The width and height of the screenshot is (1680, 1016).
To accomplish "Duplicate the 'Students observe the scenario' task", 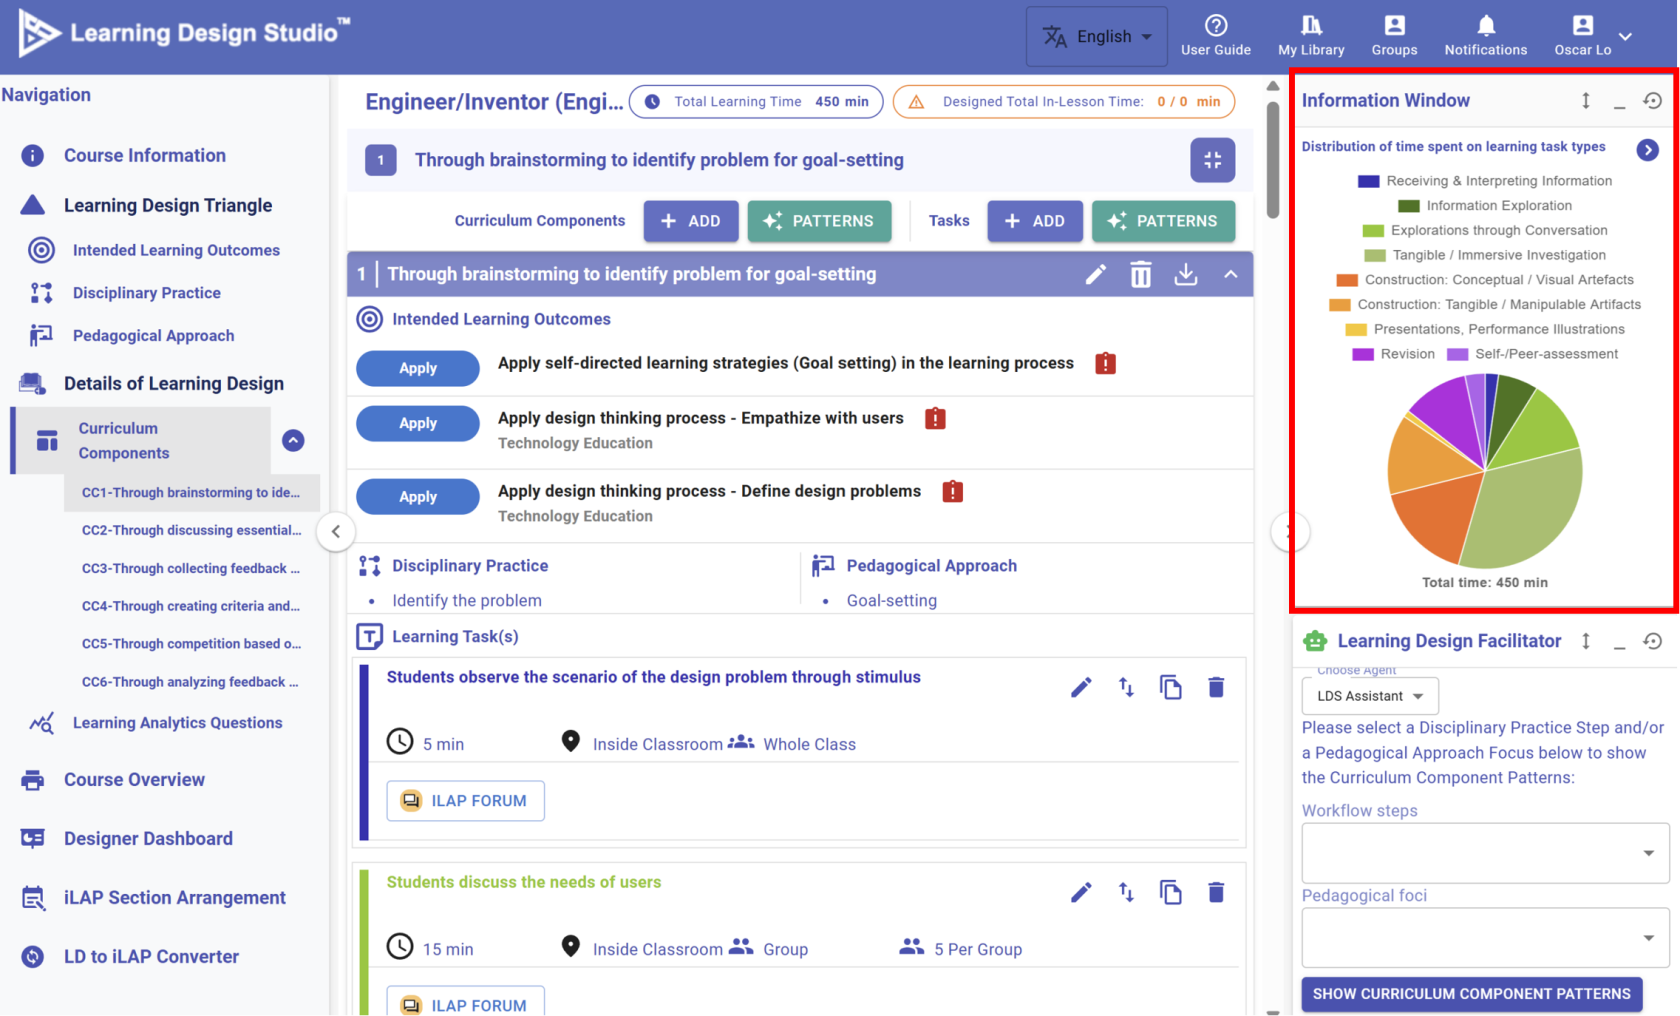I will [x=1171, y=687].
